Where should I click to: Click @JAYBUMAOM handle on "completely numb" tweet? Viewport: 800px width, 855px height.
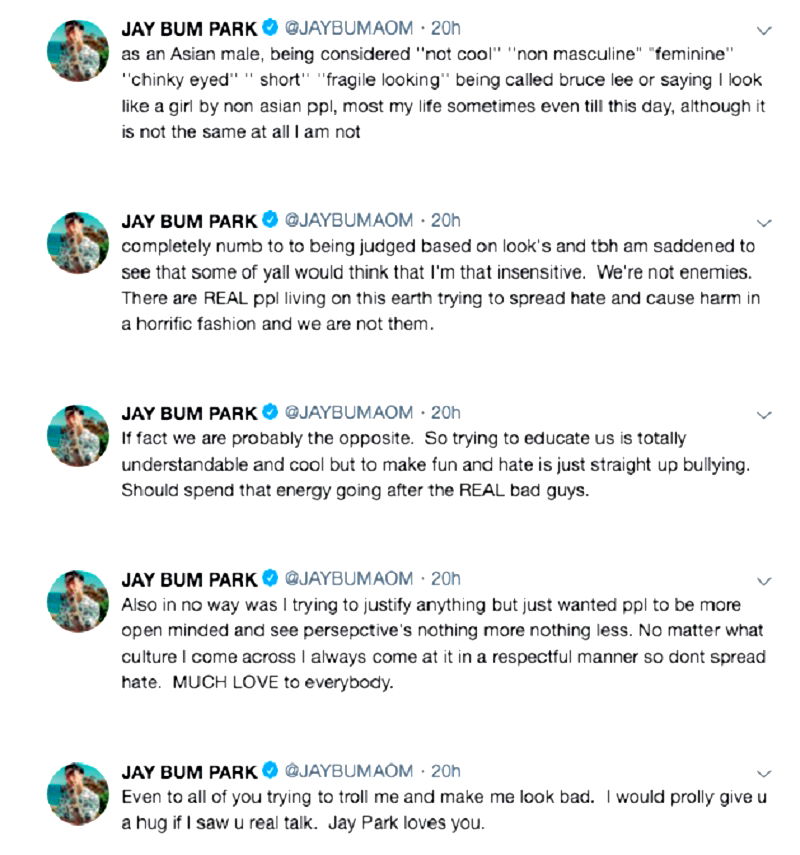[x=349, y=220]
